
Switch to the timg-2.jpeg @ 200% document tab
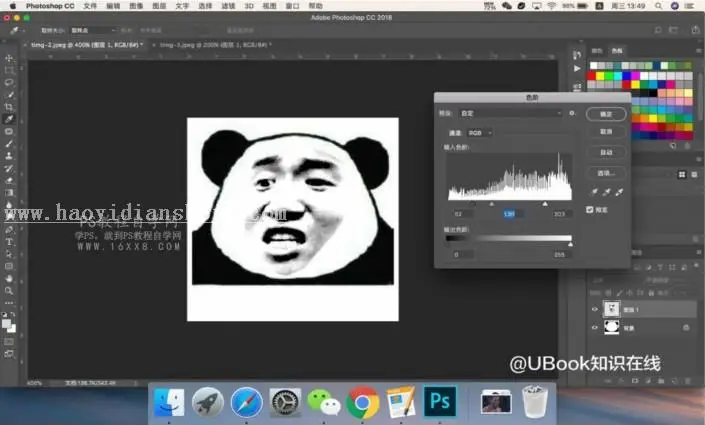(x=216, y=45)
